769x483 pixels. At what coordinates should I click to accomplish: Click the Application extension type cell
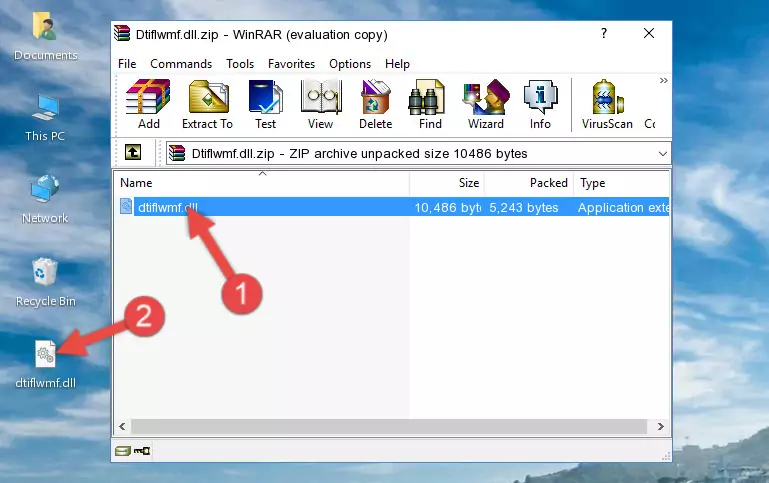[x=623, y=207]
